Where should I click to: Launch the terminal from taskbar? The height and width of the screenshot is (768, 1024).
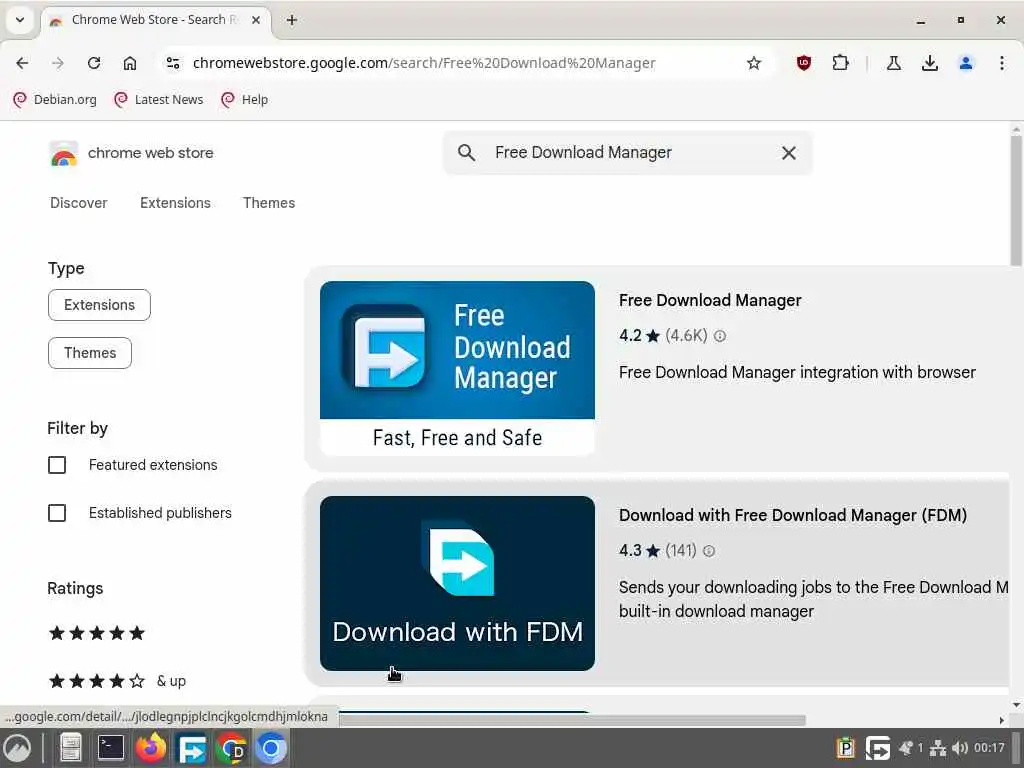[110, 748]
